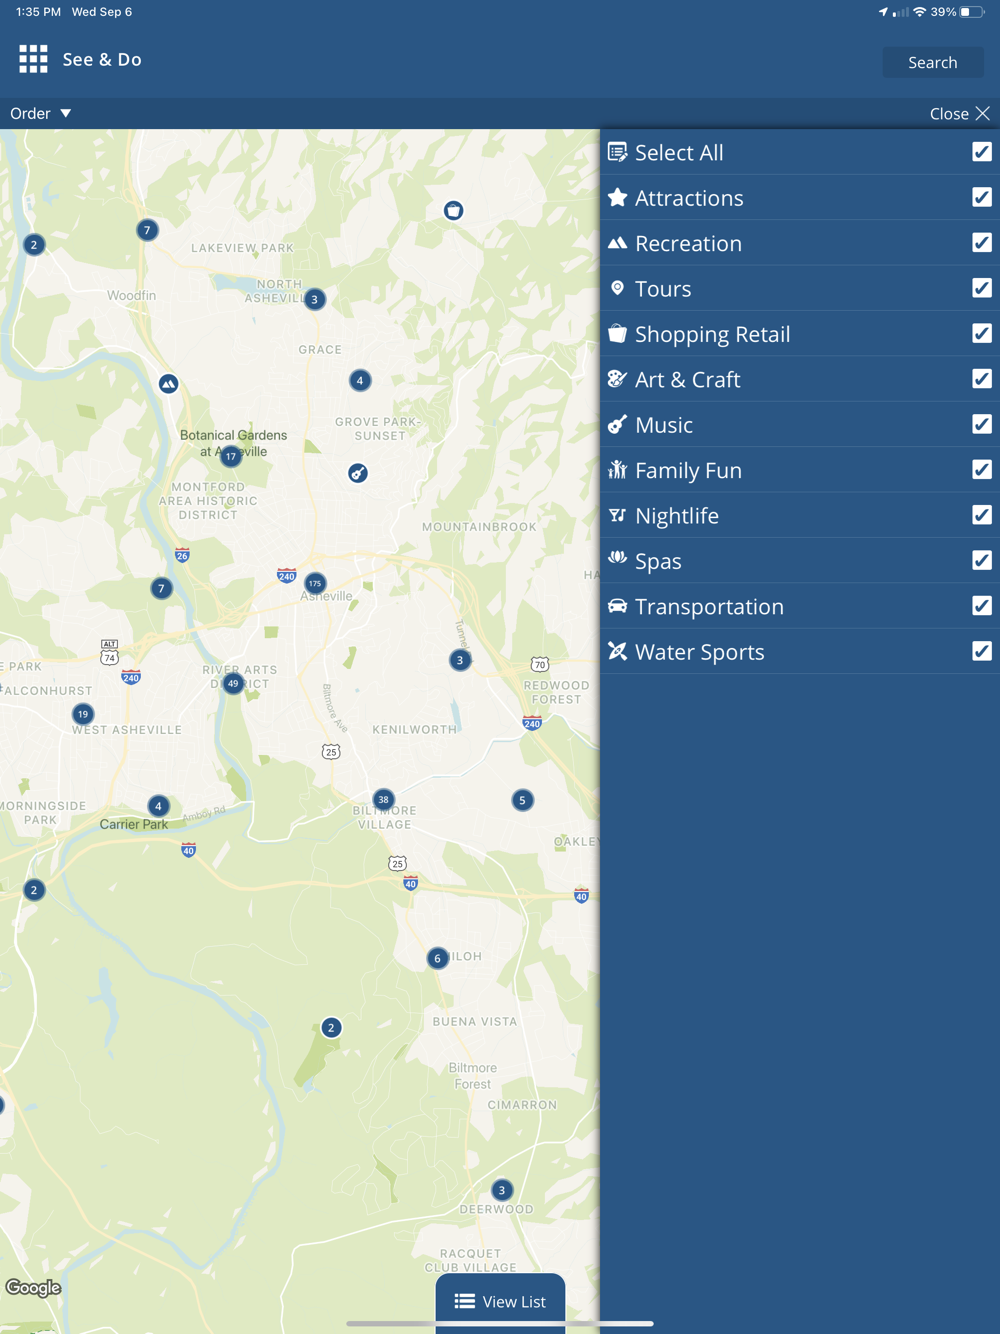Screen dimensions: 1000x1334
Task: Uncheck the Art & Craft checkbox
Action: click(x=982, y=379)
